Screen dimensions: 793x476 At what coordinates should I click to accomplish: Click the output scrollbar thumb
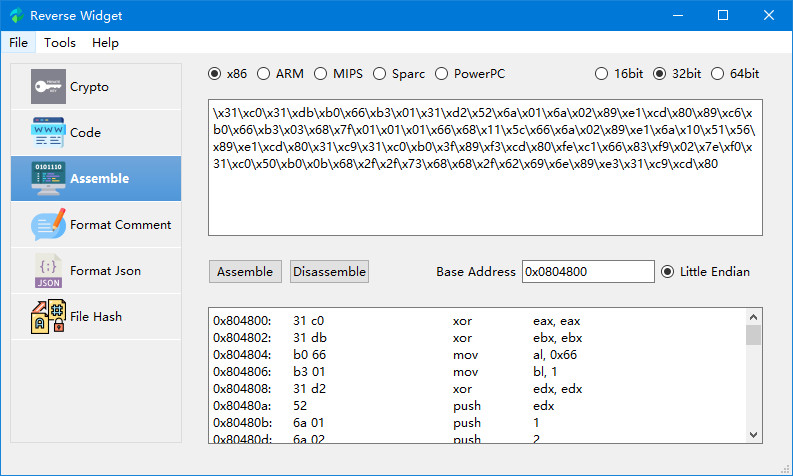754,335
